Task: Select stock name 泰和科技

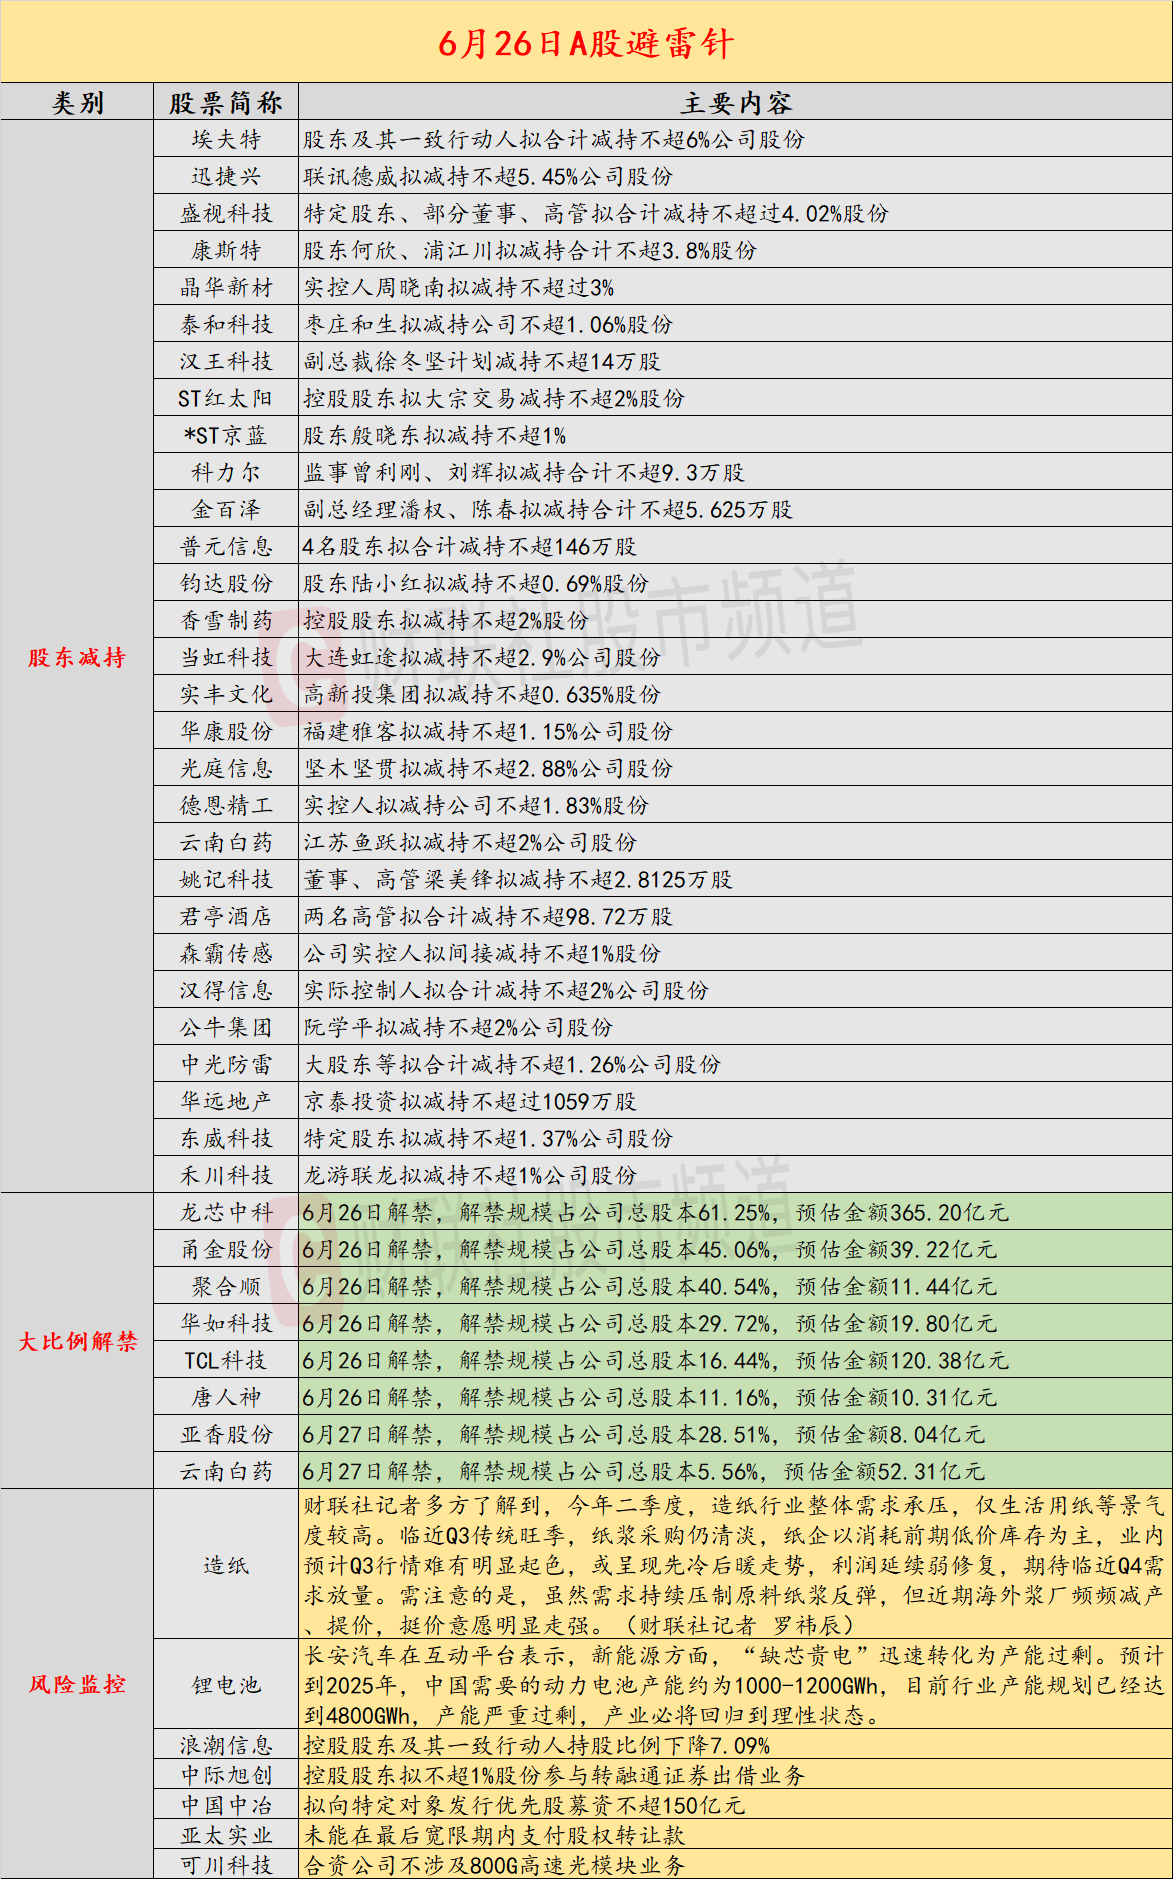Action: (226, 324)
